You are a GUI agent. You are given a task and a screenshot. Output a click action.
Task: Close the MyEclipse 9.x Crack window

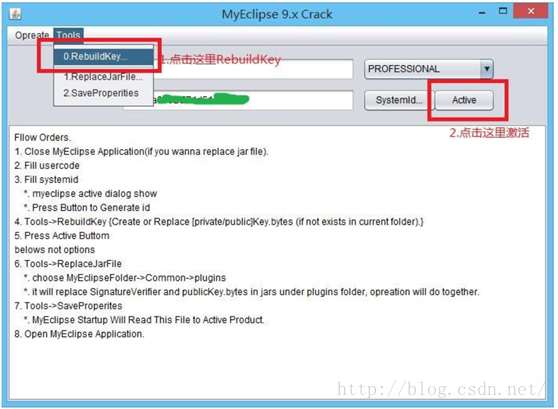[531, 11]
